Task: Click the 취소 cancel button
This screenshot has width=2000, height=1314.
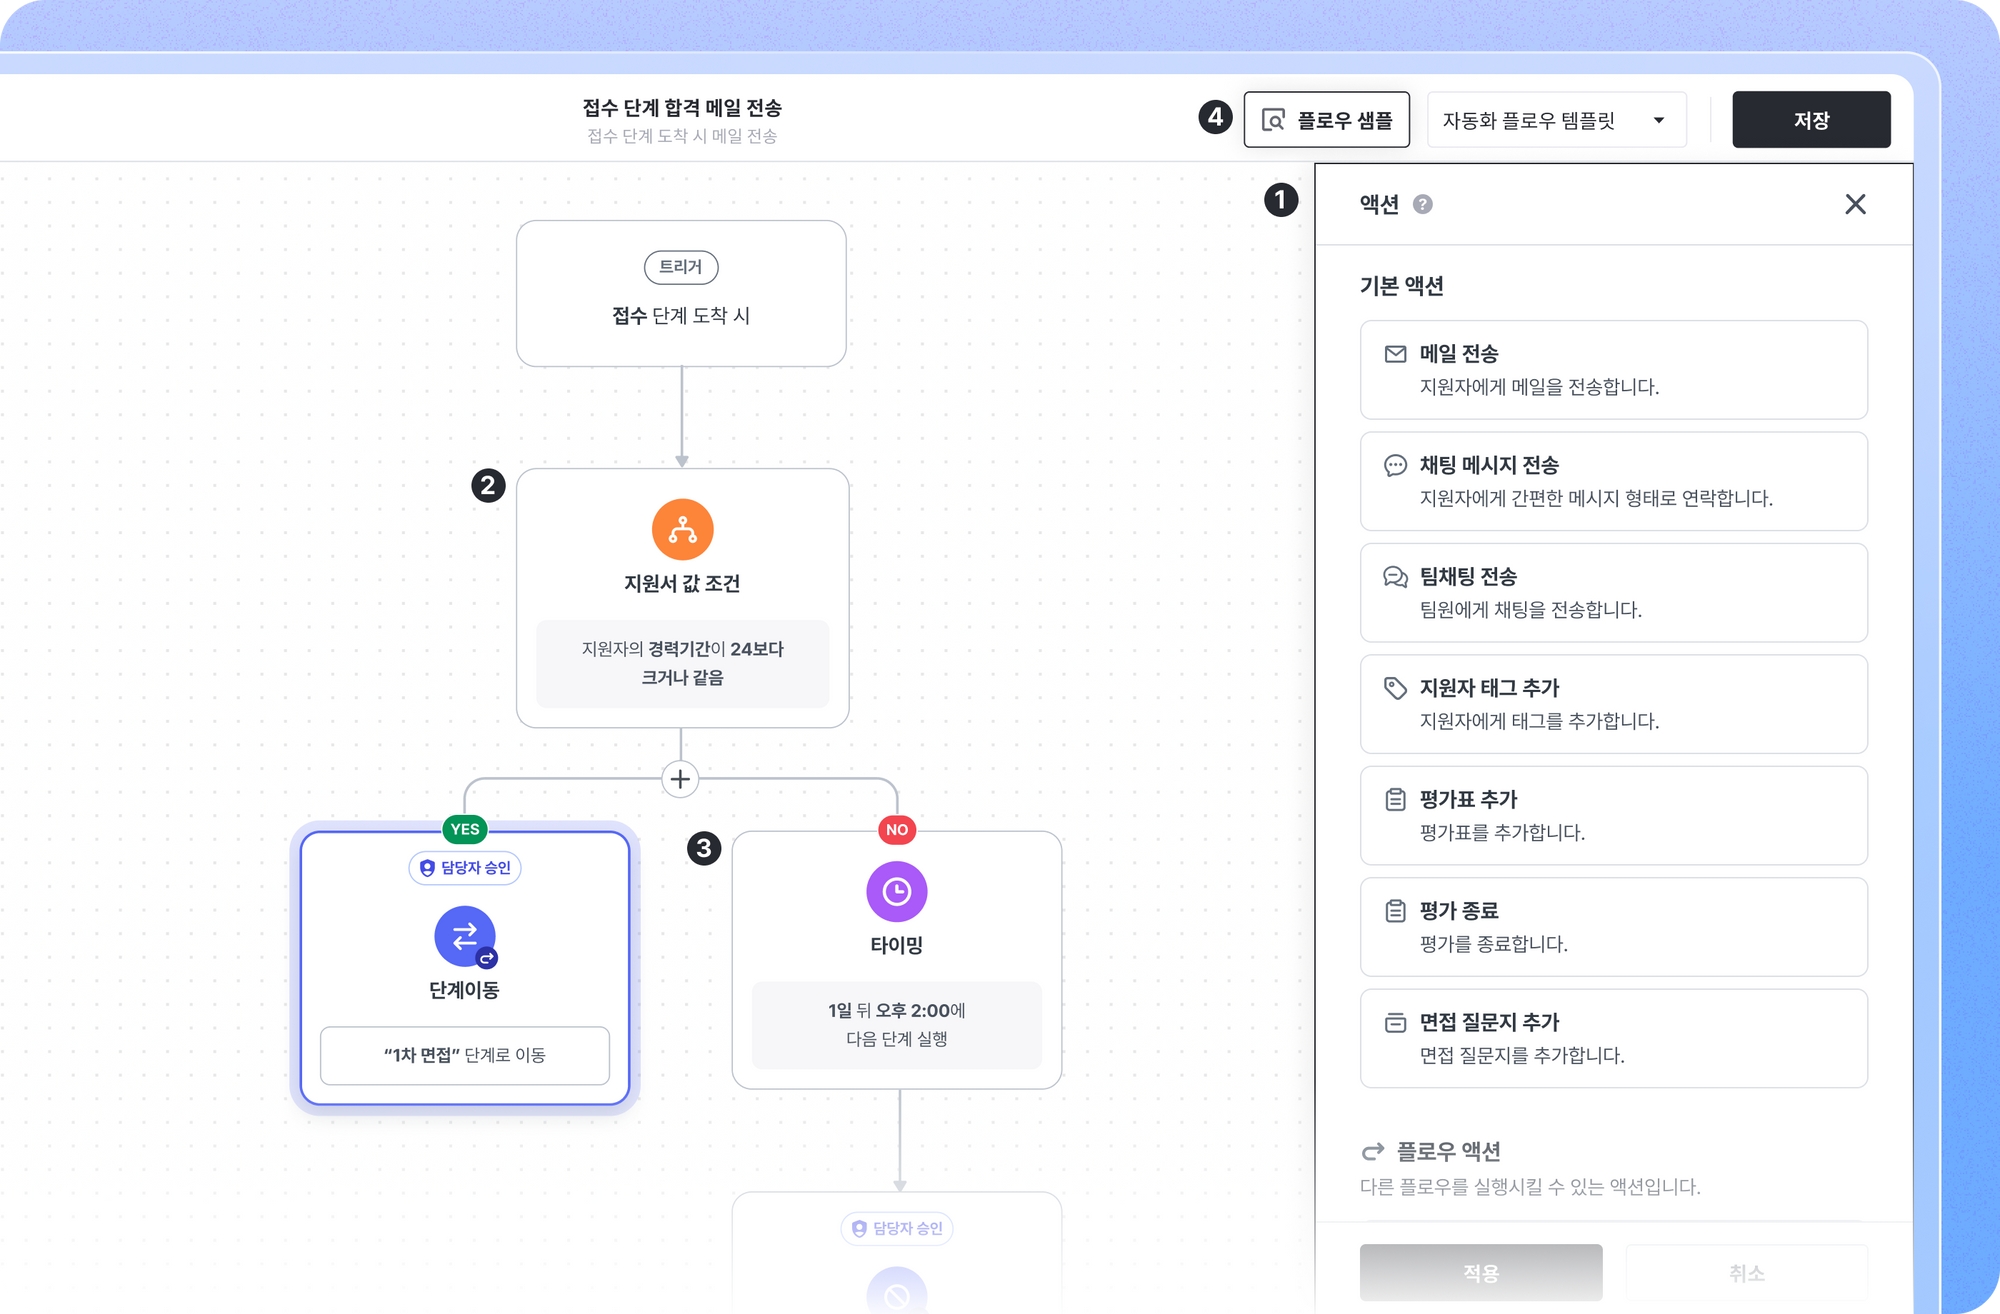Action: click(x=1746, y=1272)
